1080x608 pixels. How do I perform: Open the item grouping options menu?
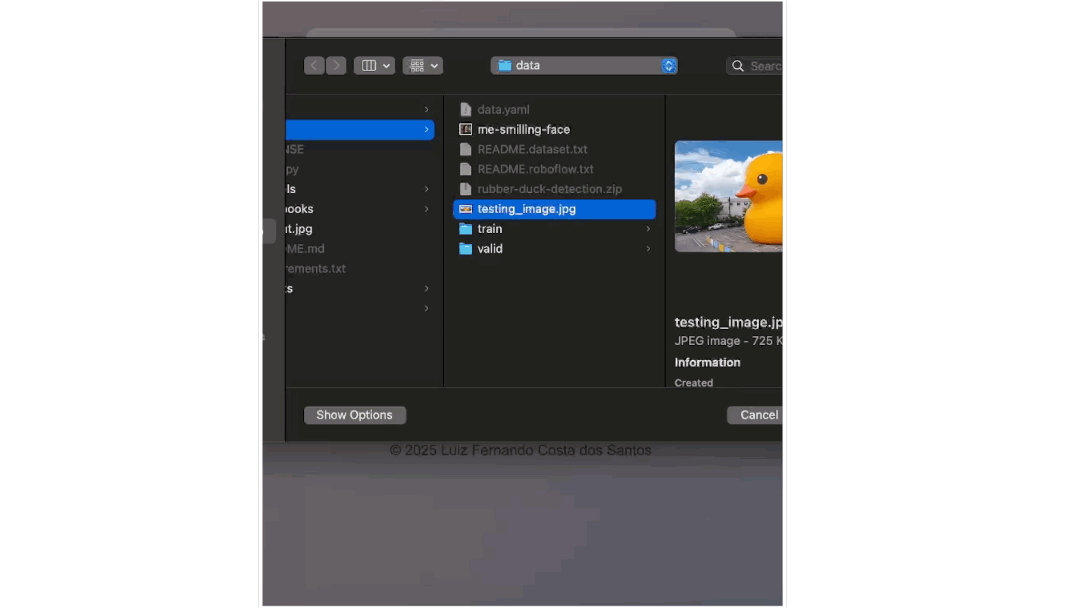pos(422,66)
